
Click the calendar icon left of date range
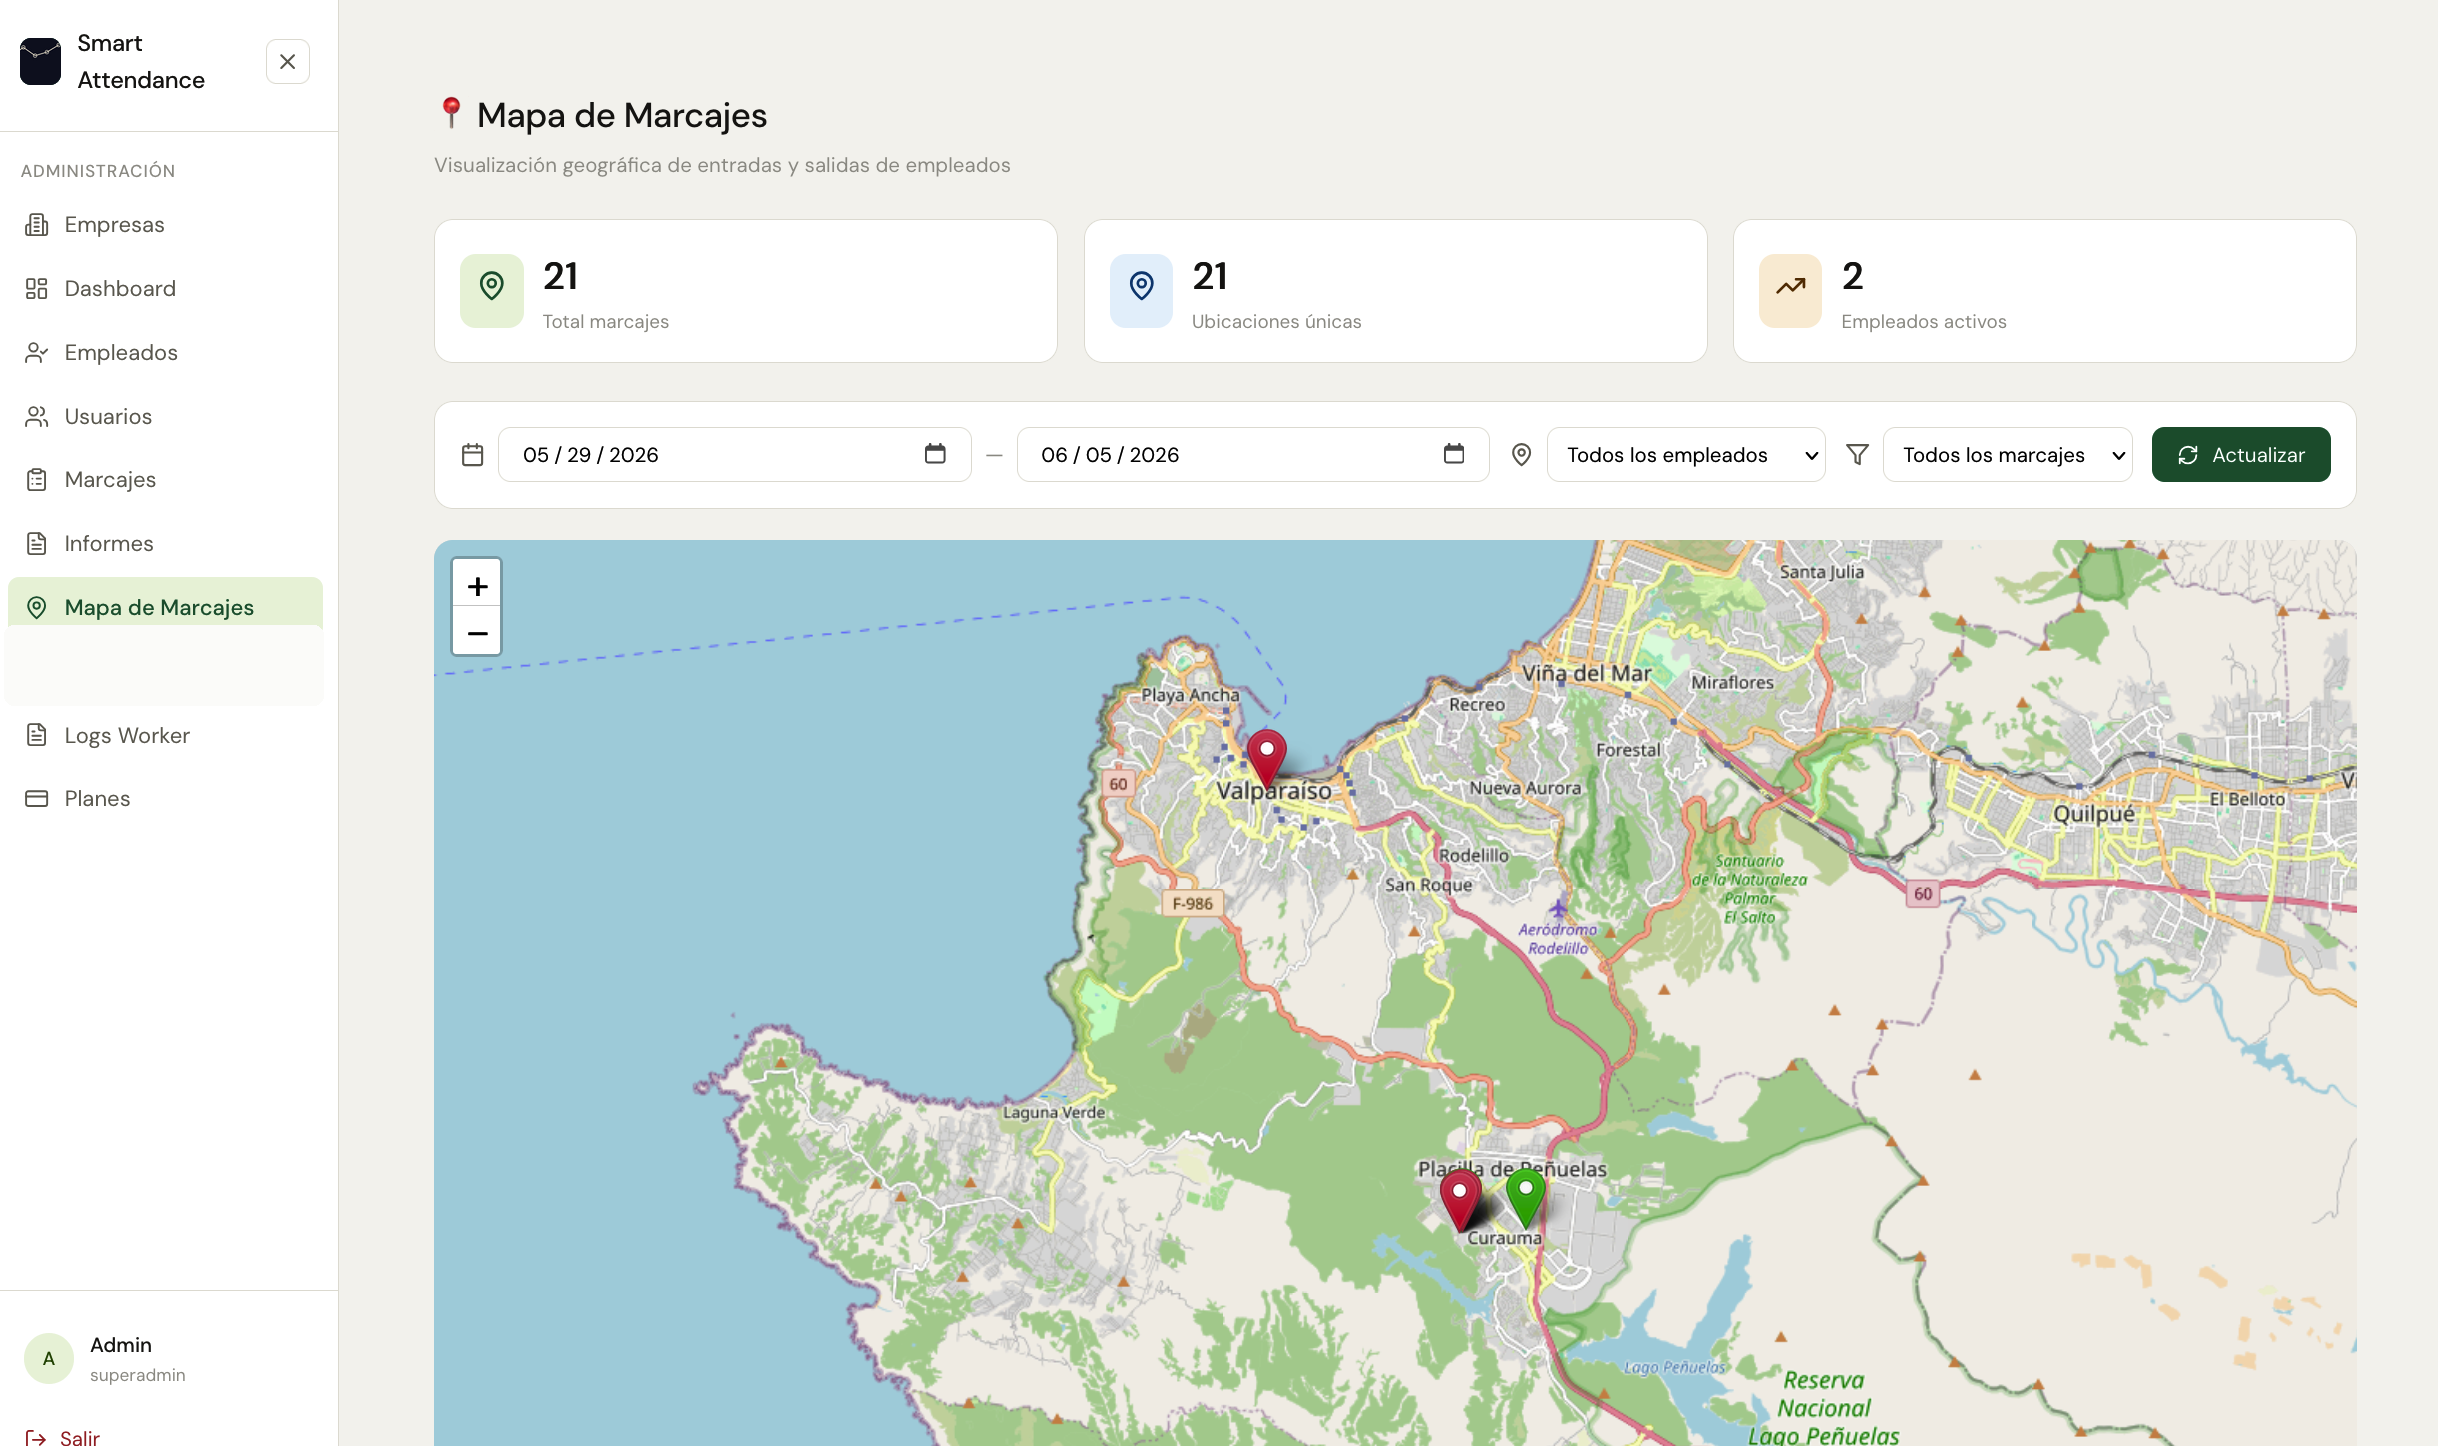(473, 455)
